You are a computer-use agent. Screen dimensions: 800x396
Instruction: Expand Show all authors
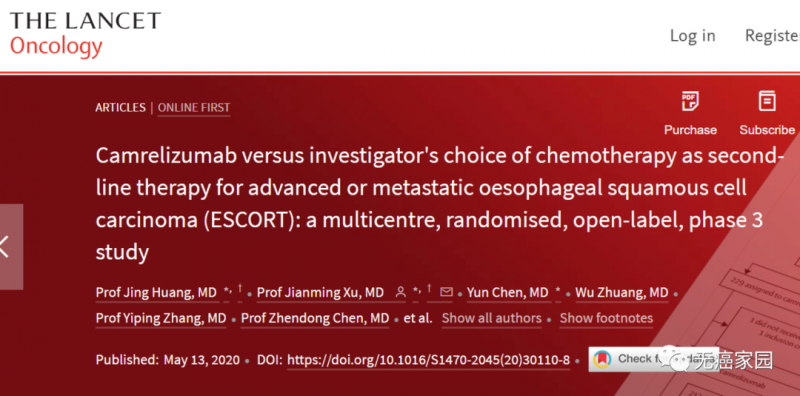(x=491, y=318)
